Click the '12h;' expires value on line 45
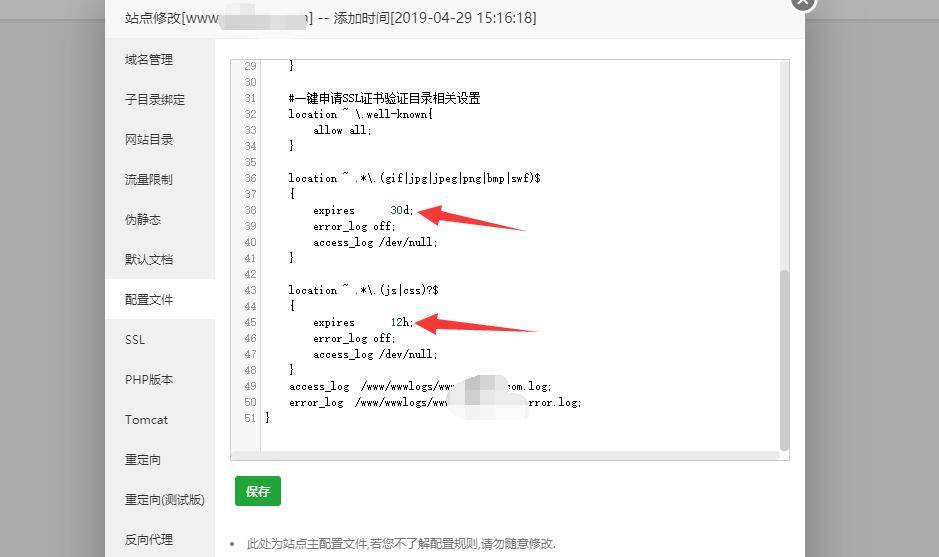Screen dimensions: 939x557 [401, 322]
